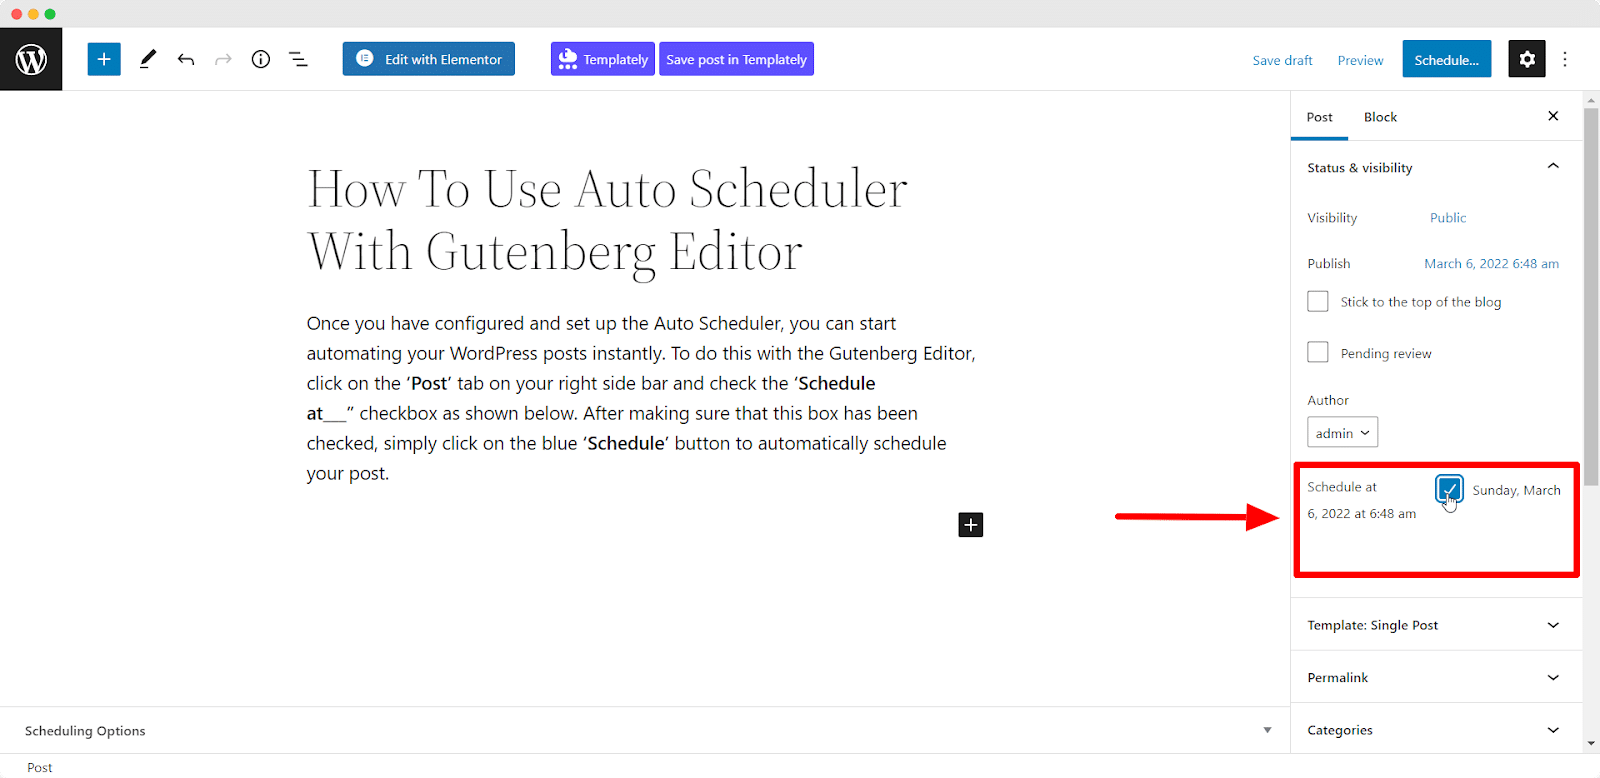This screenshot has width=1600, height=778.
Task: Click the black add block button in content
Action: pyautogui.click(x=971, y=524)
